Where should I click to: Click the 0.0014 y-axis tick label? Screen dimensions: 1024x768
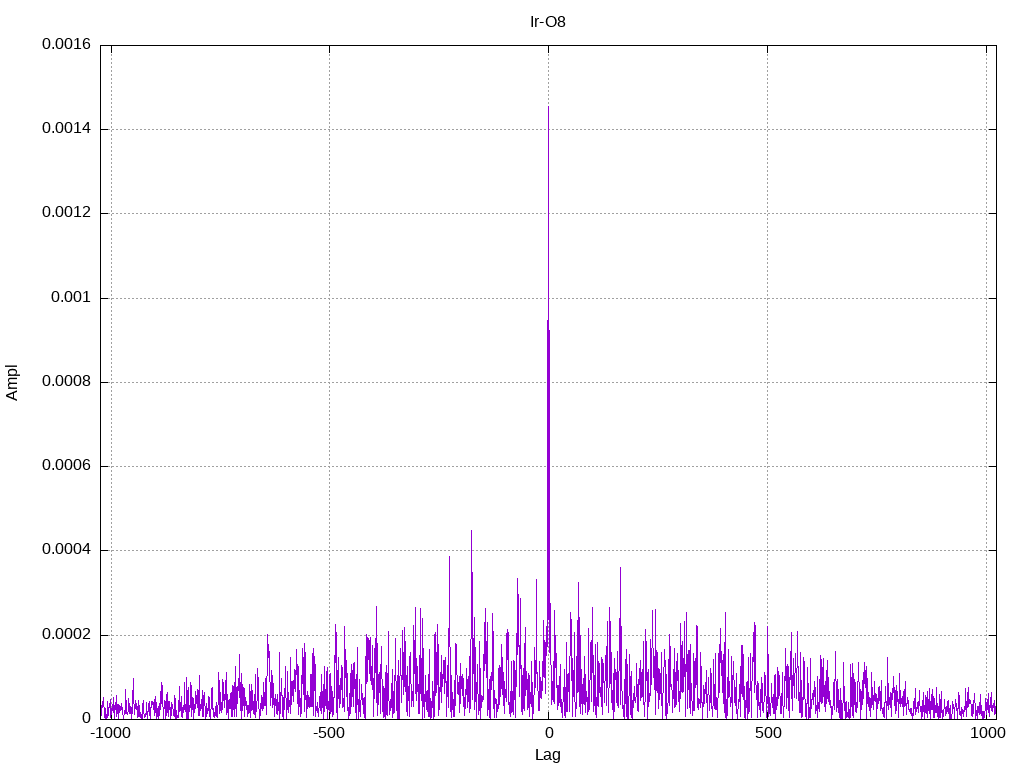point(65,129)
